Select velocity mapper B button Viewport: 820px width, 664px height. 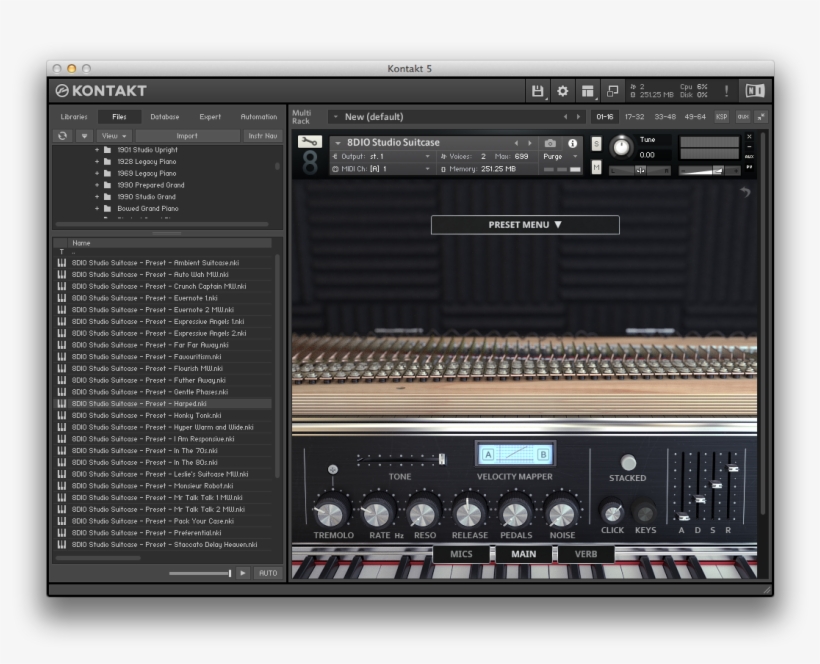543,454
